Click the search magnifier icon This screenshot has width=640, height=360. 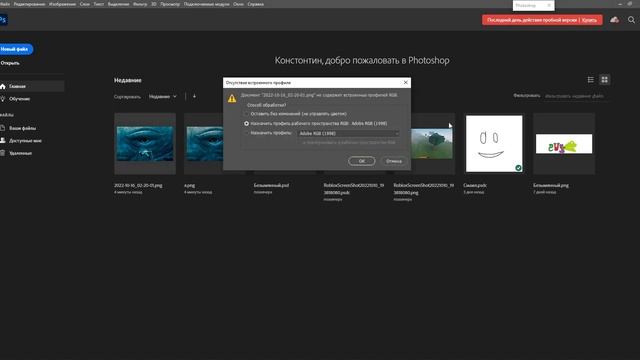pyautogui.click(x=631, y=20)
